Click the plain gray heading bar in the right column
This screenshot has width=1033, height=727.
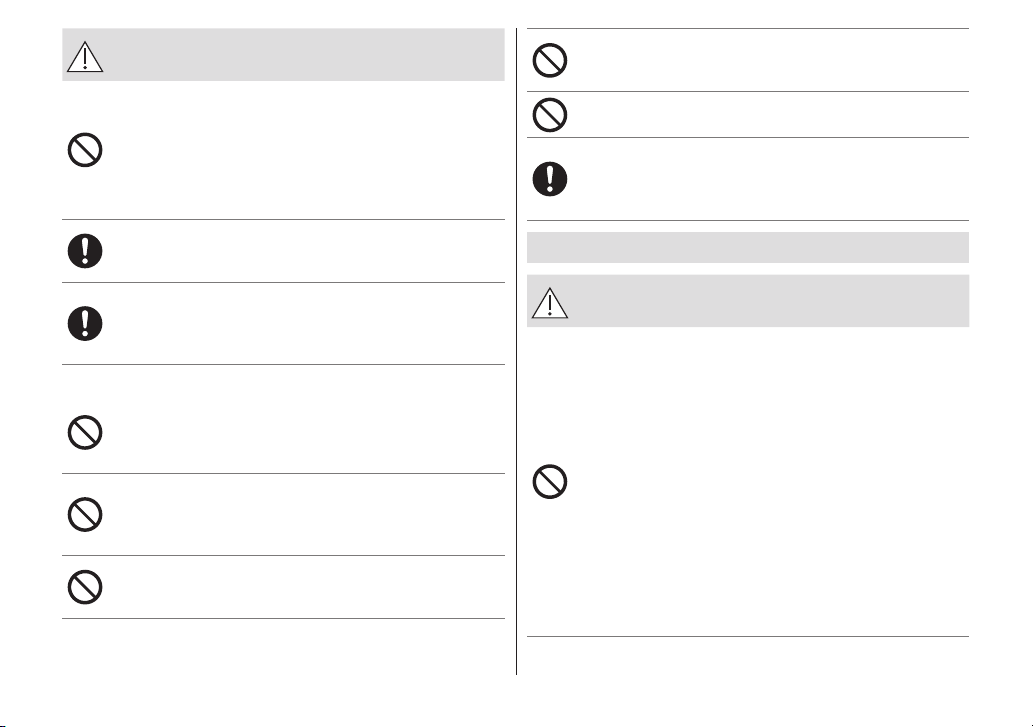click(x=748, y=248)
